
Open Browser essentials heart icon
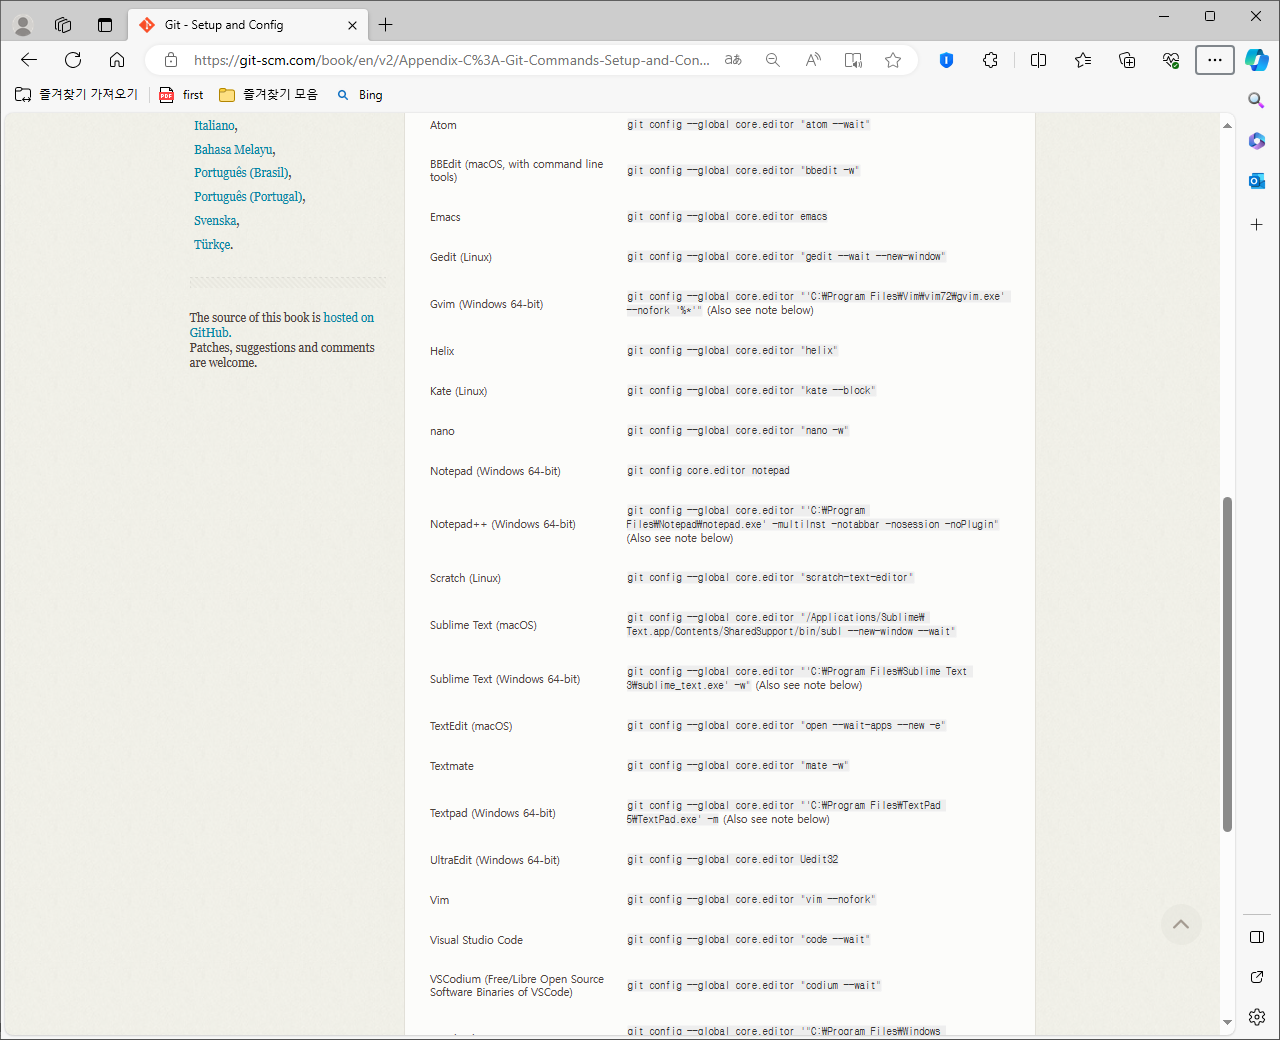coord(1171,60)
